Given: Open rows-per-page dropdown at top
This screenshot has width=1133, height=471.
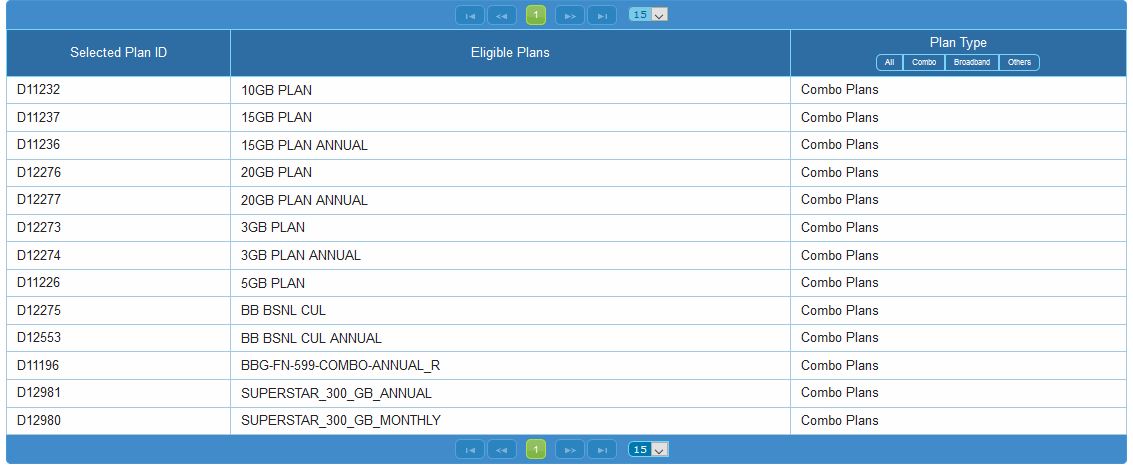Looking at the screenshot, I should pos(648,15).
